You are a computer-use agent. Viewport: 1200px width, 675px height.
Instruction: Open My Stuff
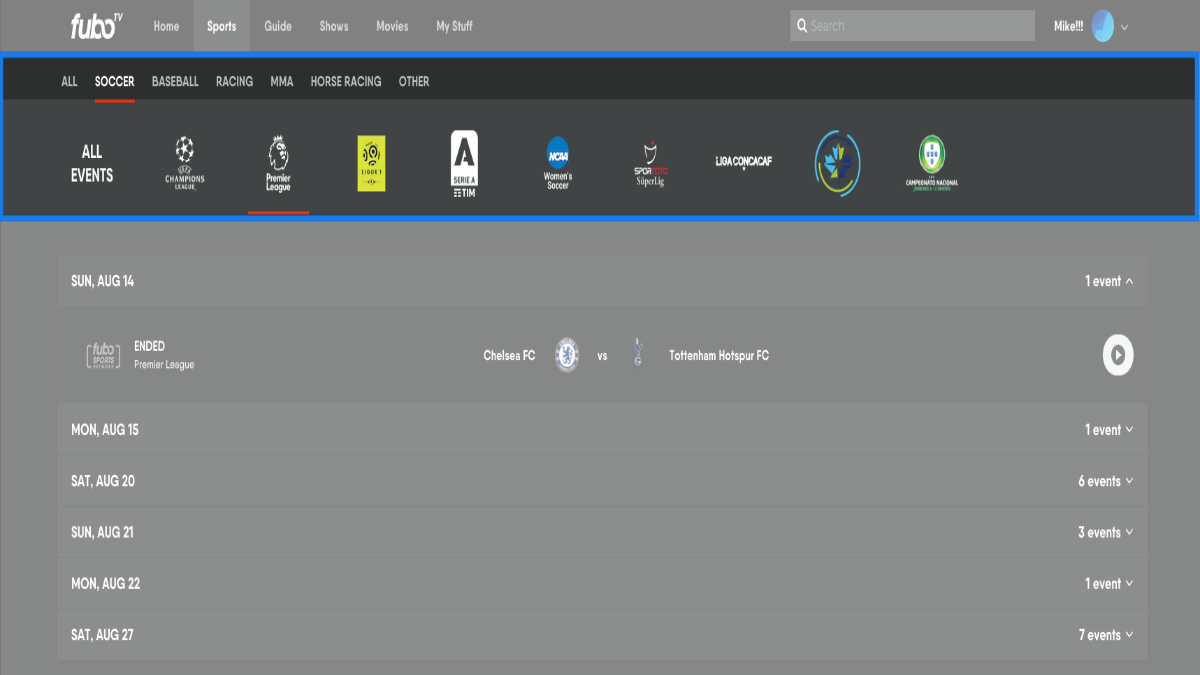point(454,26)
